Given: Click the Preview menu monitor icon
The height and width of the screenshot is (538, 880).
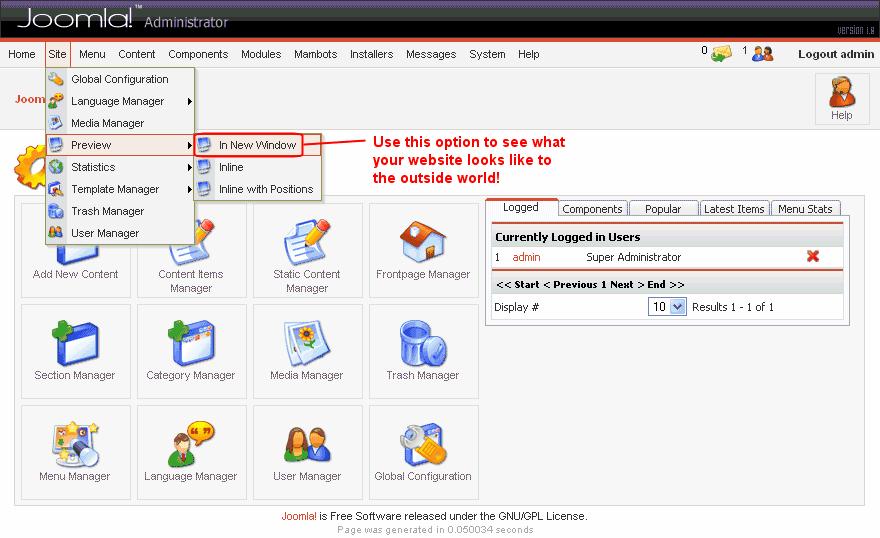Looking at the screenshot, I should coord(56,145).
